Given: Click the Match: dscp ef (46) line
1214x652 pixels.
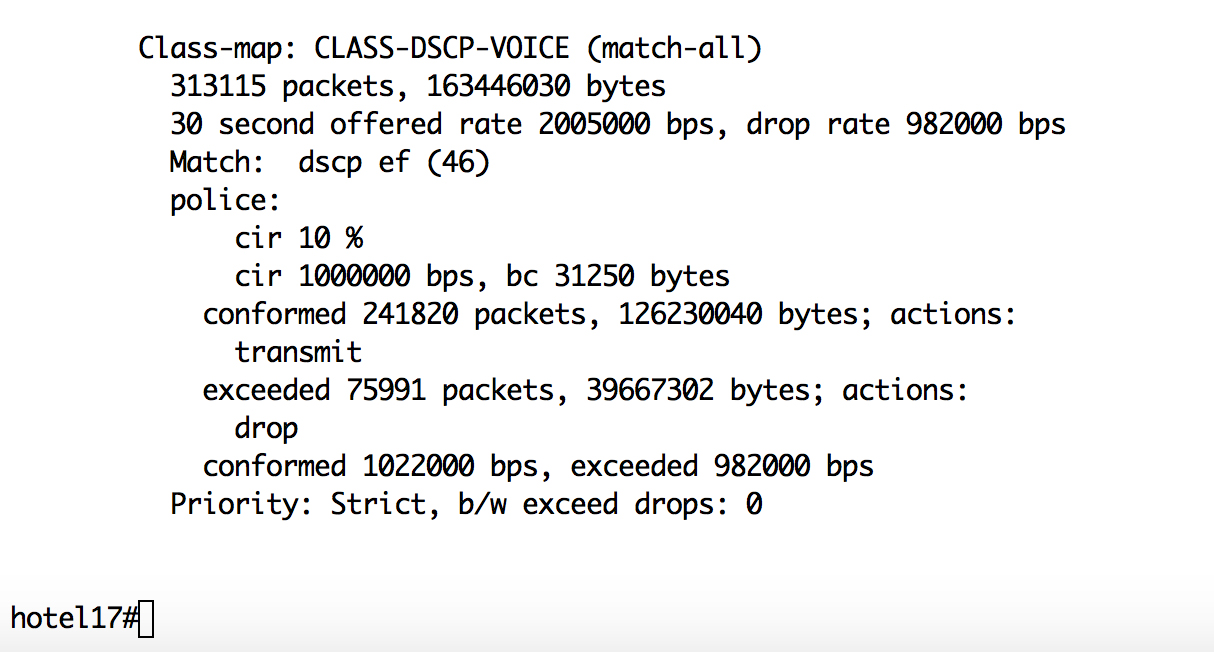Looking at the screenshot, I should [x=329, y=162].
